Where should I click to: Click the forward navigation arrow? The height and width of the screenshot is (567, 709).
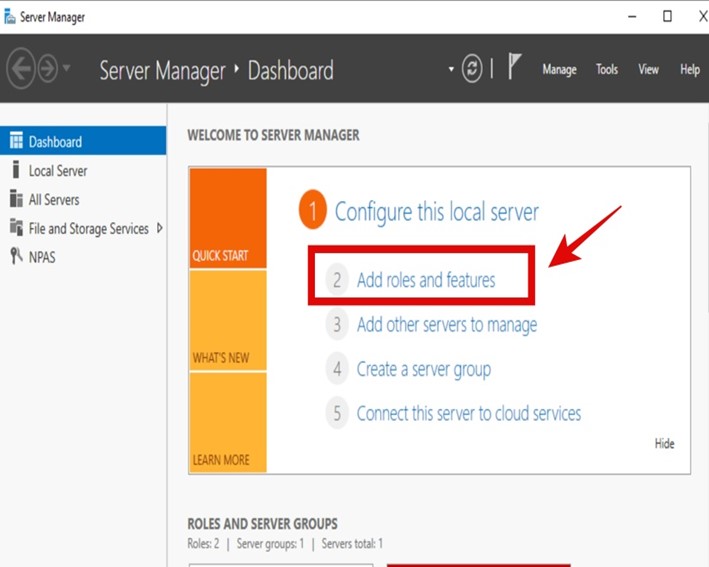47,69
